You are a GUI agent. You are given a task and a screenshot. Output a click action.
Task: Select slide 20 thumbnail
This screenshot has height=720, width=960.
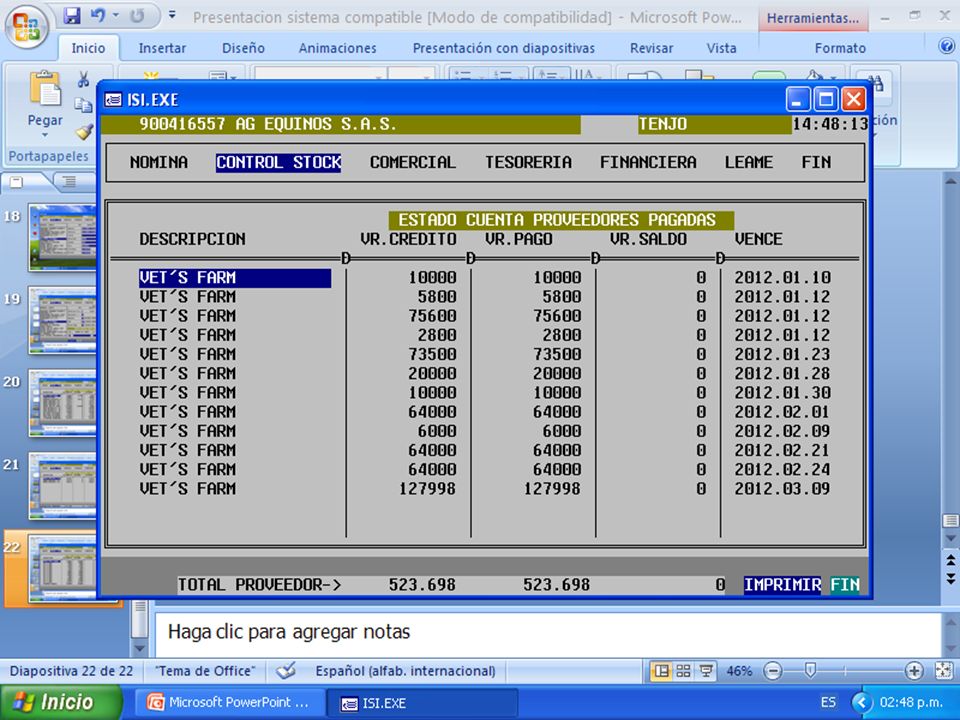62,403
